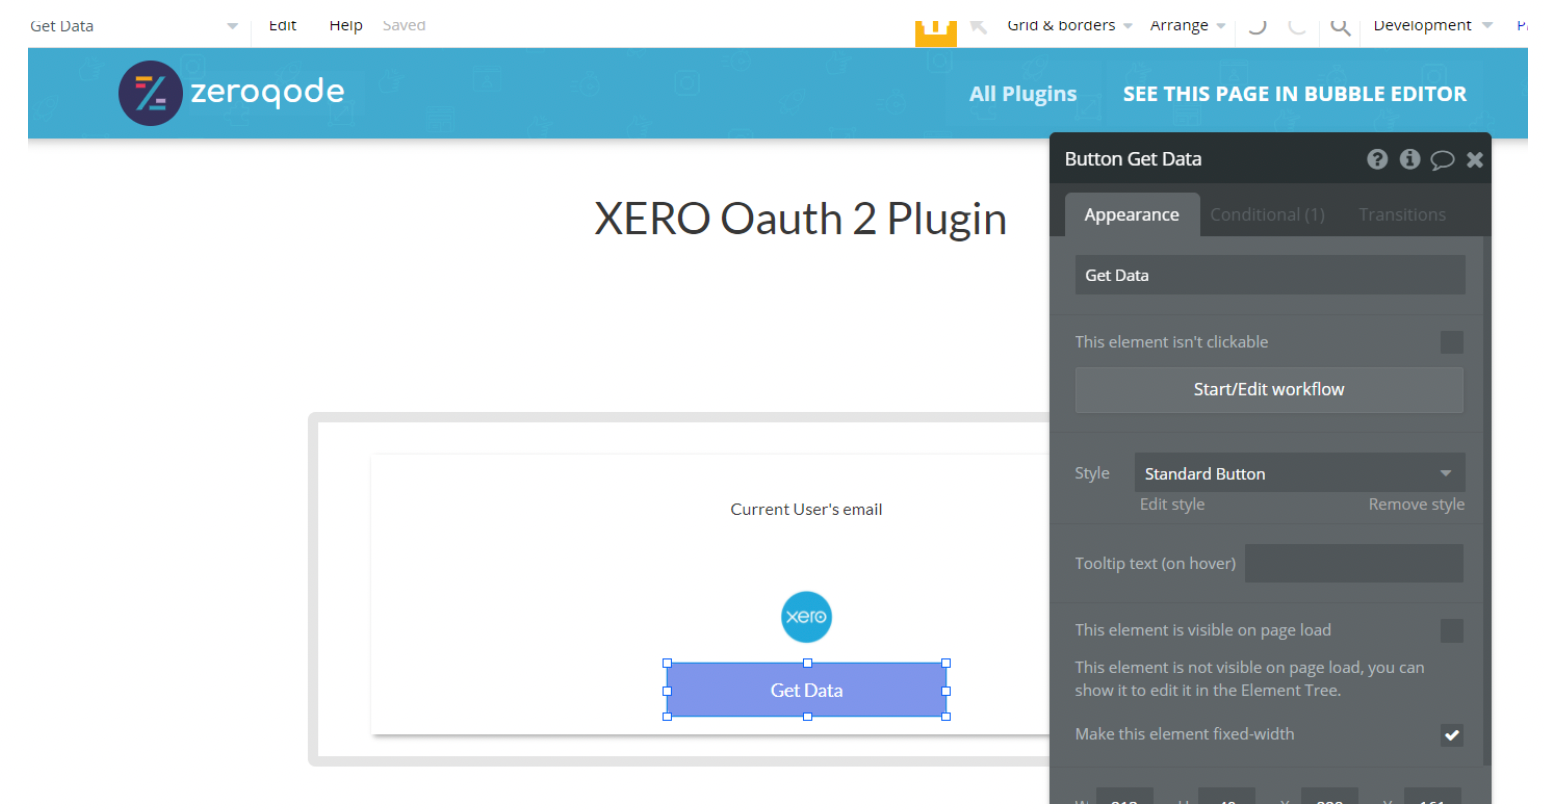Click the Remove style link
Viewport: 1544px width, 812px height.
[x=1416, y=504]
